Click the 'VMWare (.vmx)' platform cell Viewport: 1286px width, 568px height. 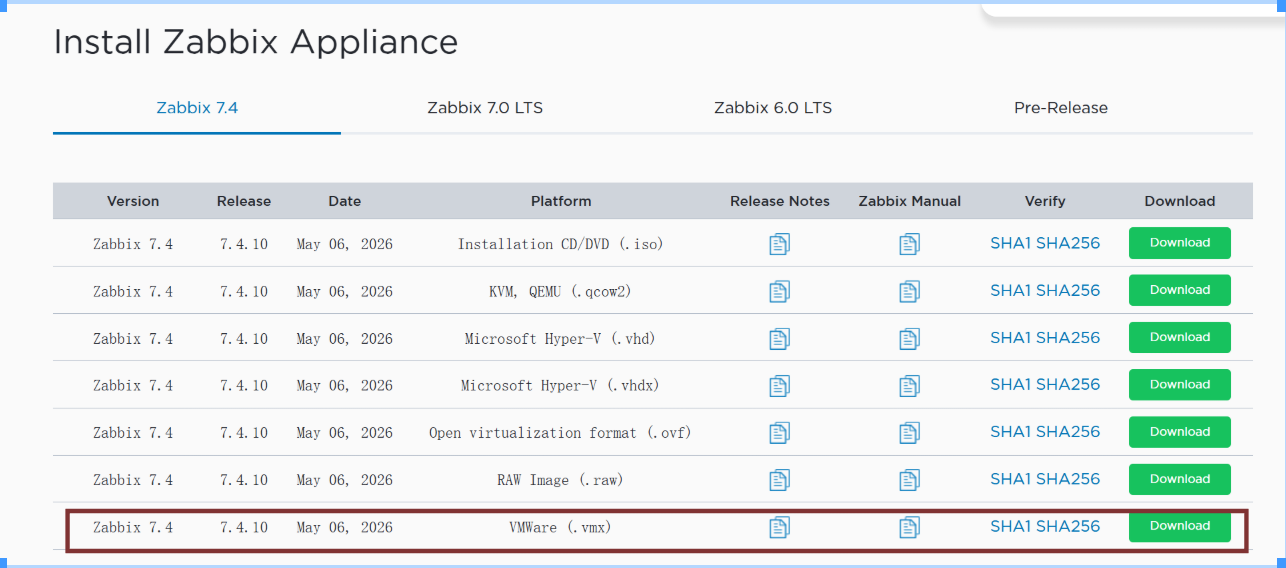click(x=560, y=527)
